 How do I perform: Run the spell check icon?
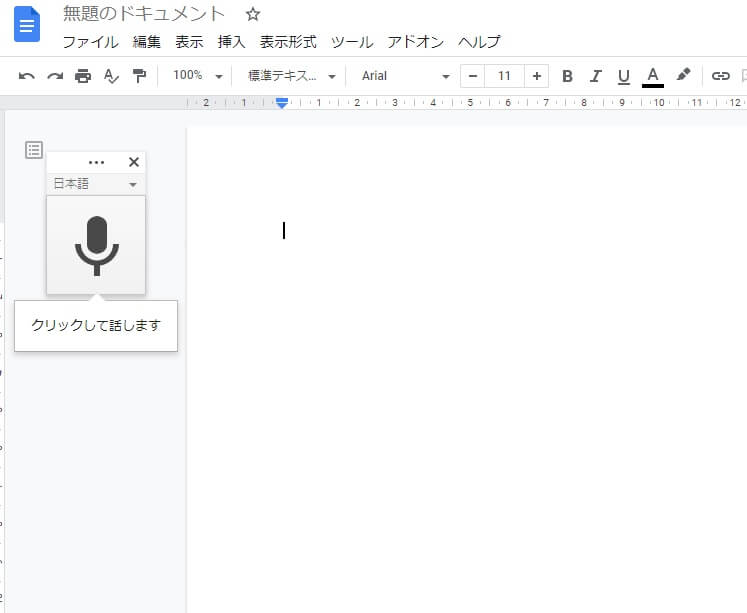click(x=111, y=76)
